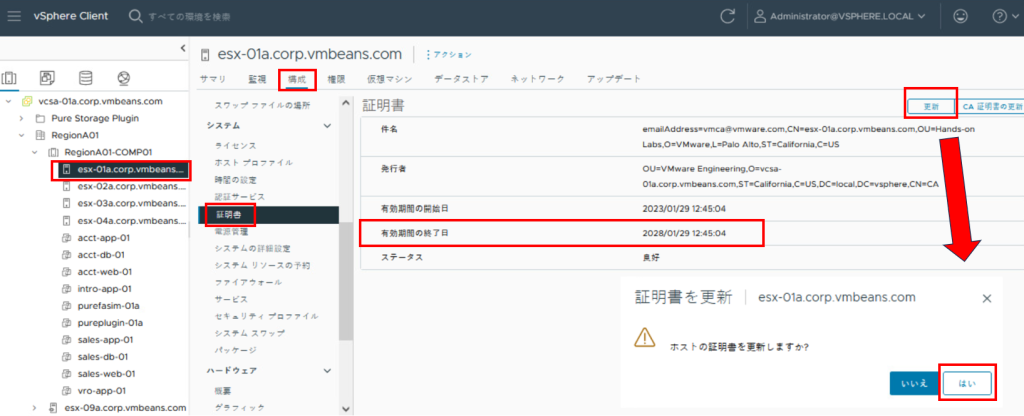Image resolution: width=1024 pixels, height=416 pixels.
Task: Switch to the 仮想マシン tab
Action: 390,79
